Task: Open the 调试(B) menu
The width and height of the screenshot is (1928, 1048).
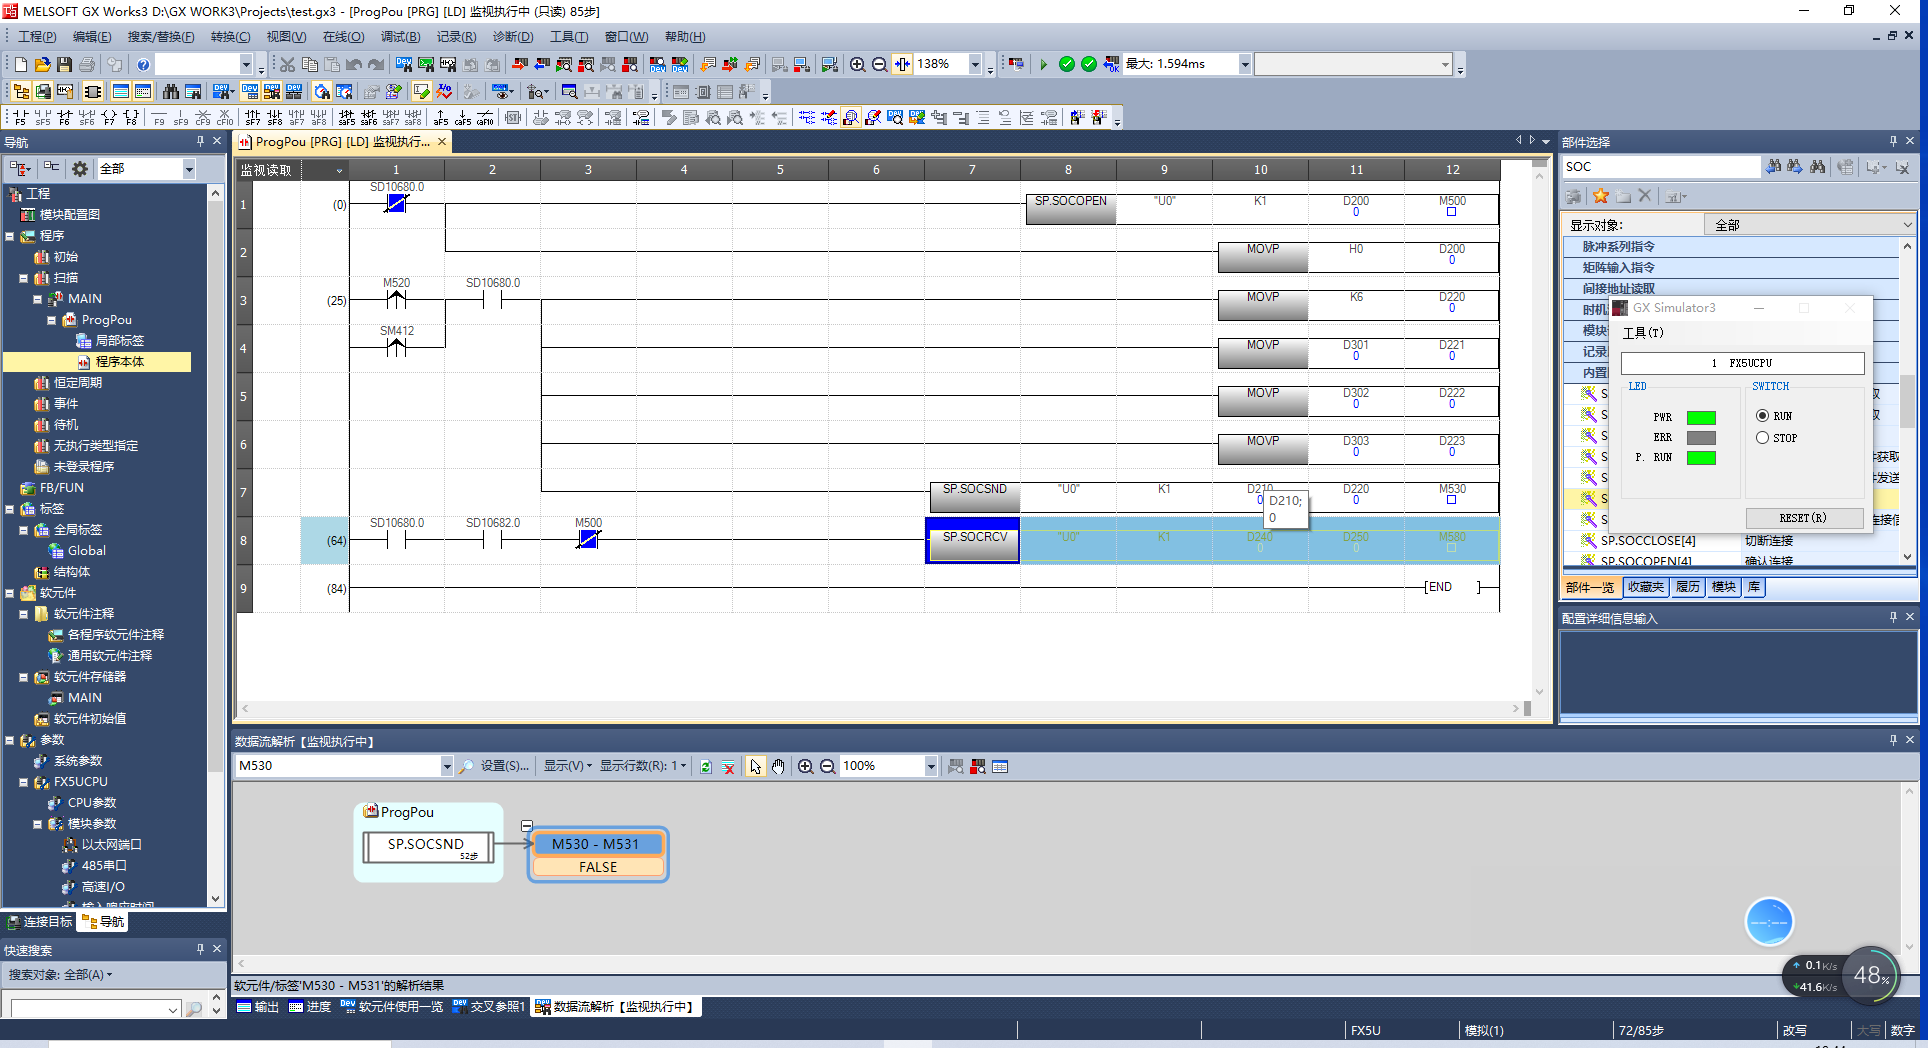Action: (x=400, y=37)
